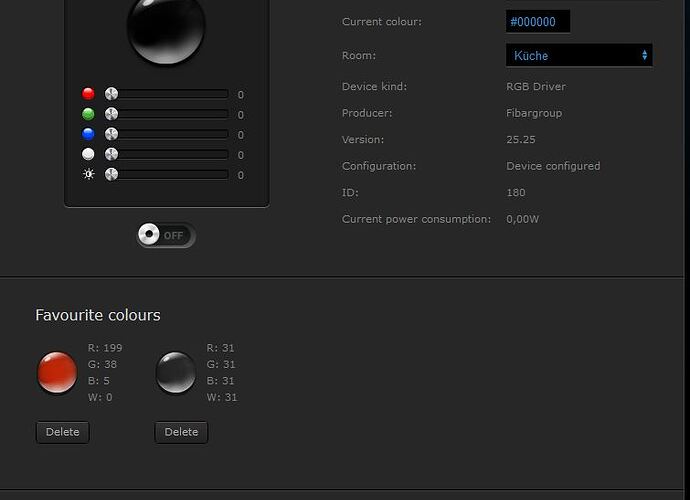Image resolution: width=690 pixels, height=500 pixels.
Task: Click the red channel indicator icon
Action: coord(88,94)
